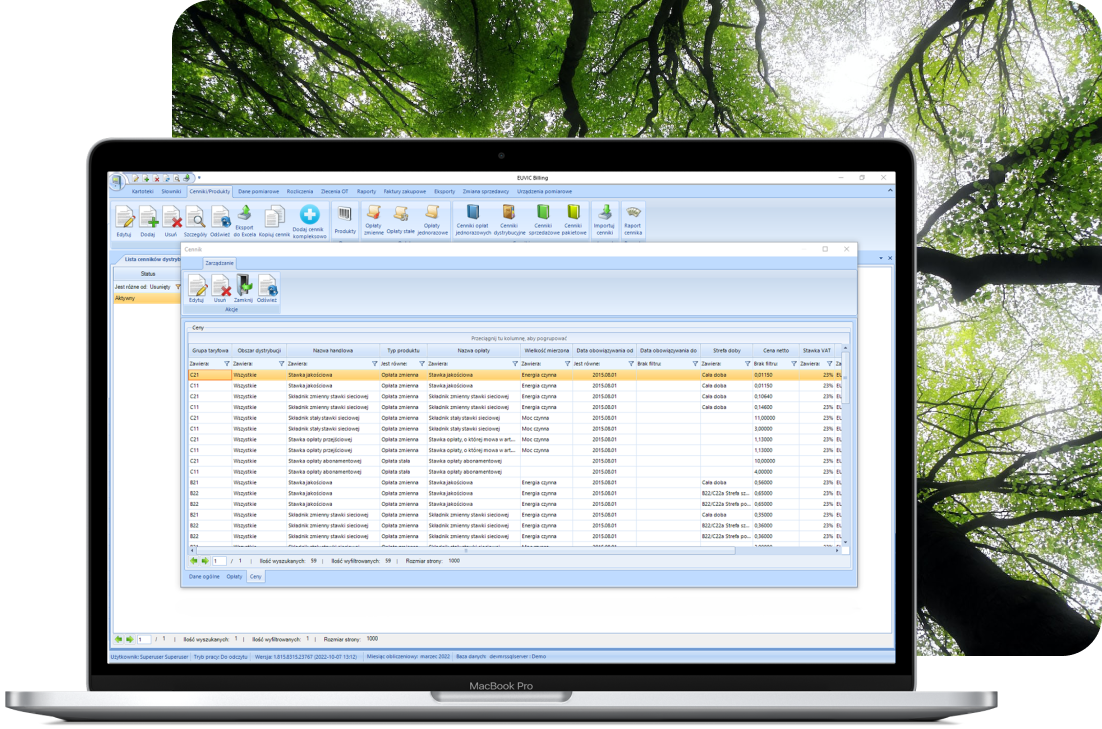The height and width of the screenshot is (729, 1102).
Task: Sort by Nazwa handlowa column header
Action: (332, 350)
